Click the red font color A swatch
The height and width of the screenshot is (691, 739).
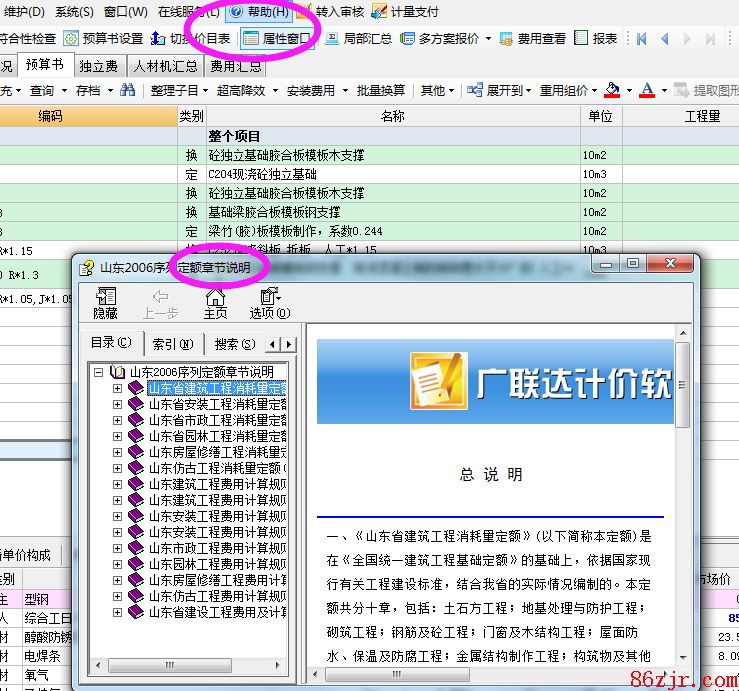tap(647, 90)
